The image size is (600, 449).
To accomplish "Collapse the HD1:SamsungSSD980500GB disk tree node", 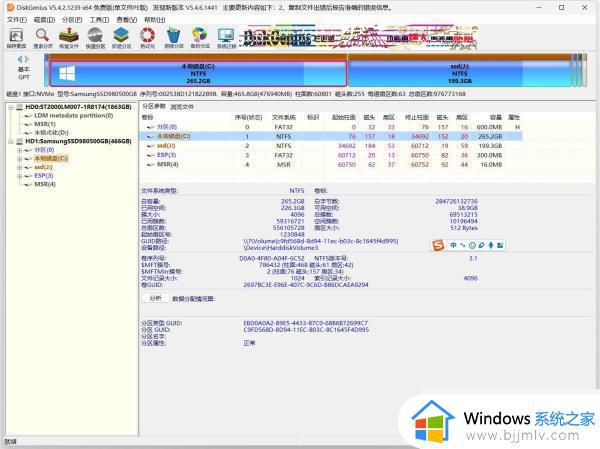I will click(x=11, y=141).
